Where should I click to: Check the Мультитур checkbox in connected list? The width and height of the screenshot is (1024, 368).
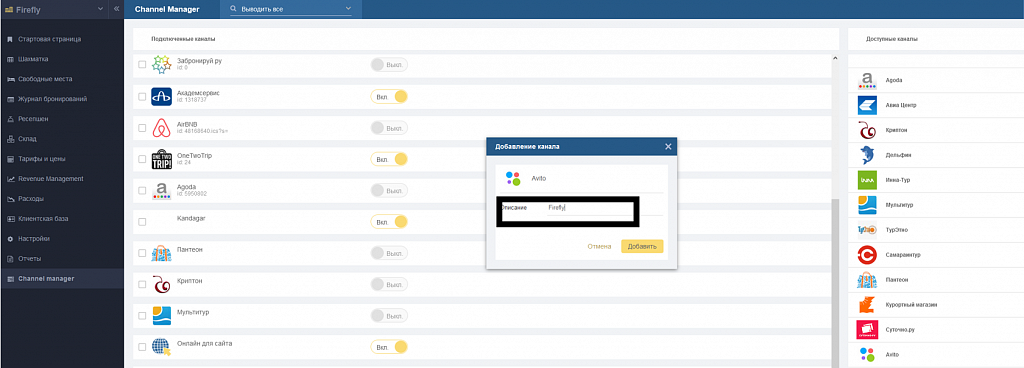coord(142,316)
